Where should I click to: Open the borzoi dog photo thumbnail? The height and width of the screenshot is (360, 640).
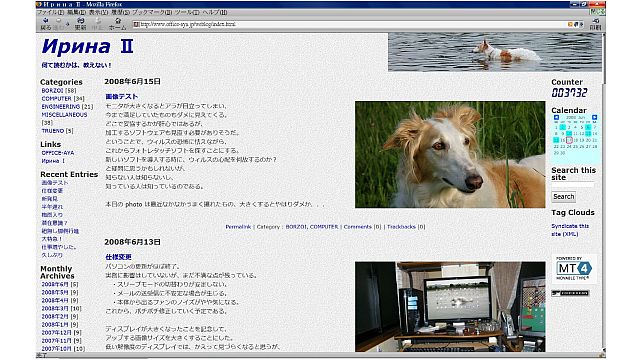point(450,155)
